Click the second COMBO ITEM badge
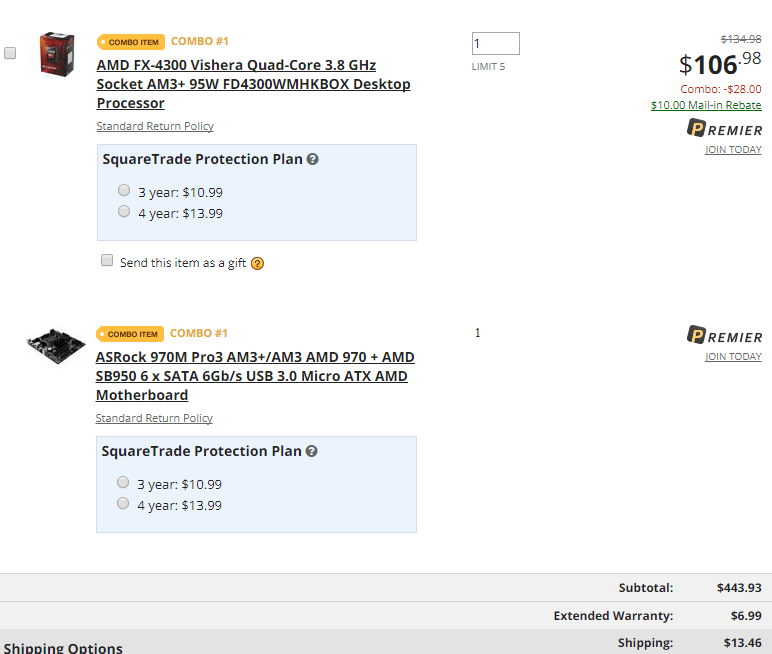The image size is (772, 654). click(x=130, y=334)
